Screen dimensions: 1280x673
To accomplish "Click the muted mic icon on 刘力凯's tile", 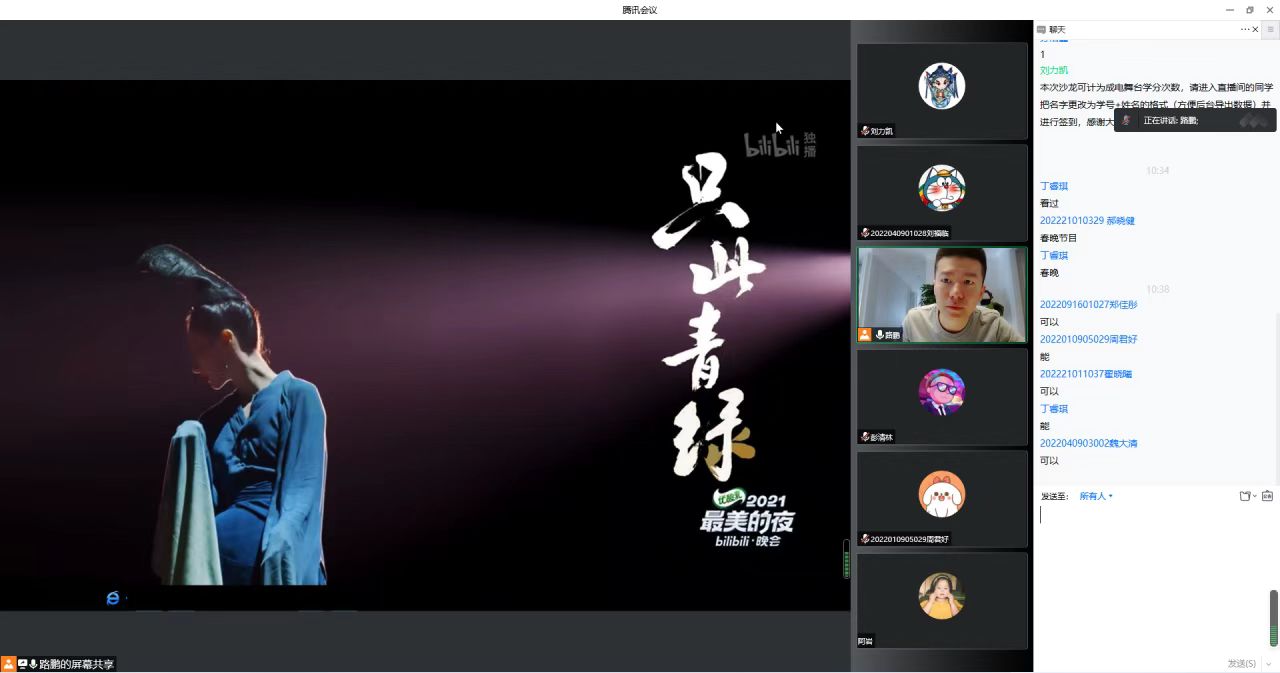I will [x=865, y=131].
